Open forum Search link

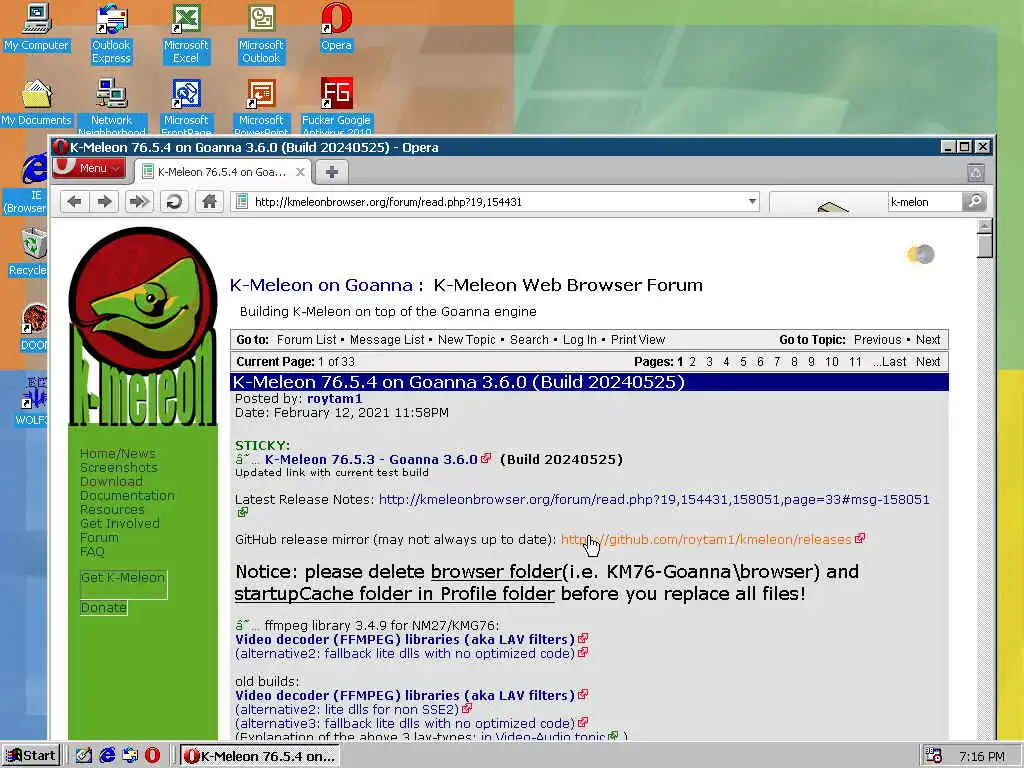(x=529, y=340)
